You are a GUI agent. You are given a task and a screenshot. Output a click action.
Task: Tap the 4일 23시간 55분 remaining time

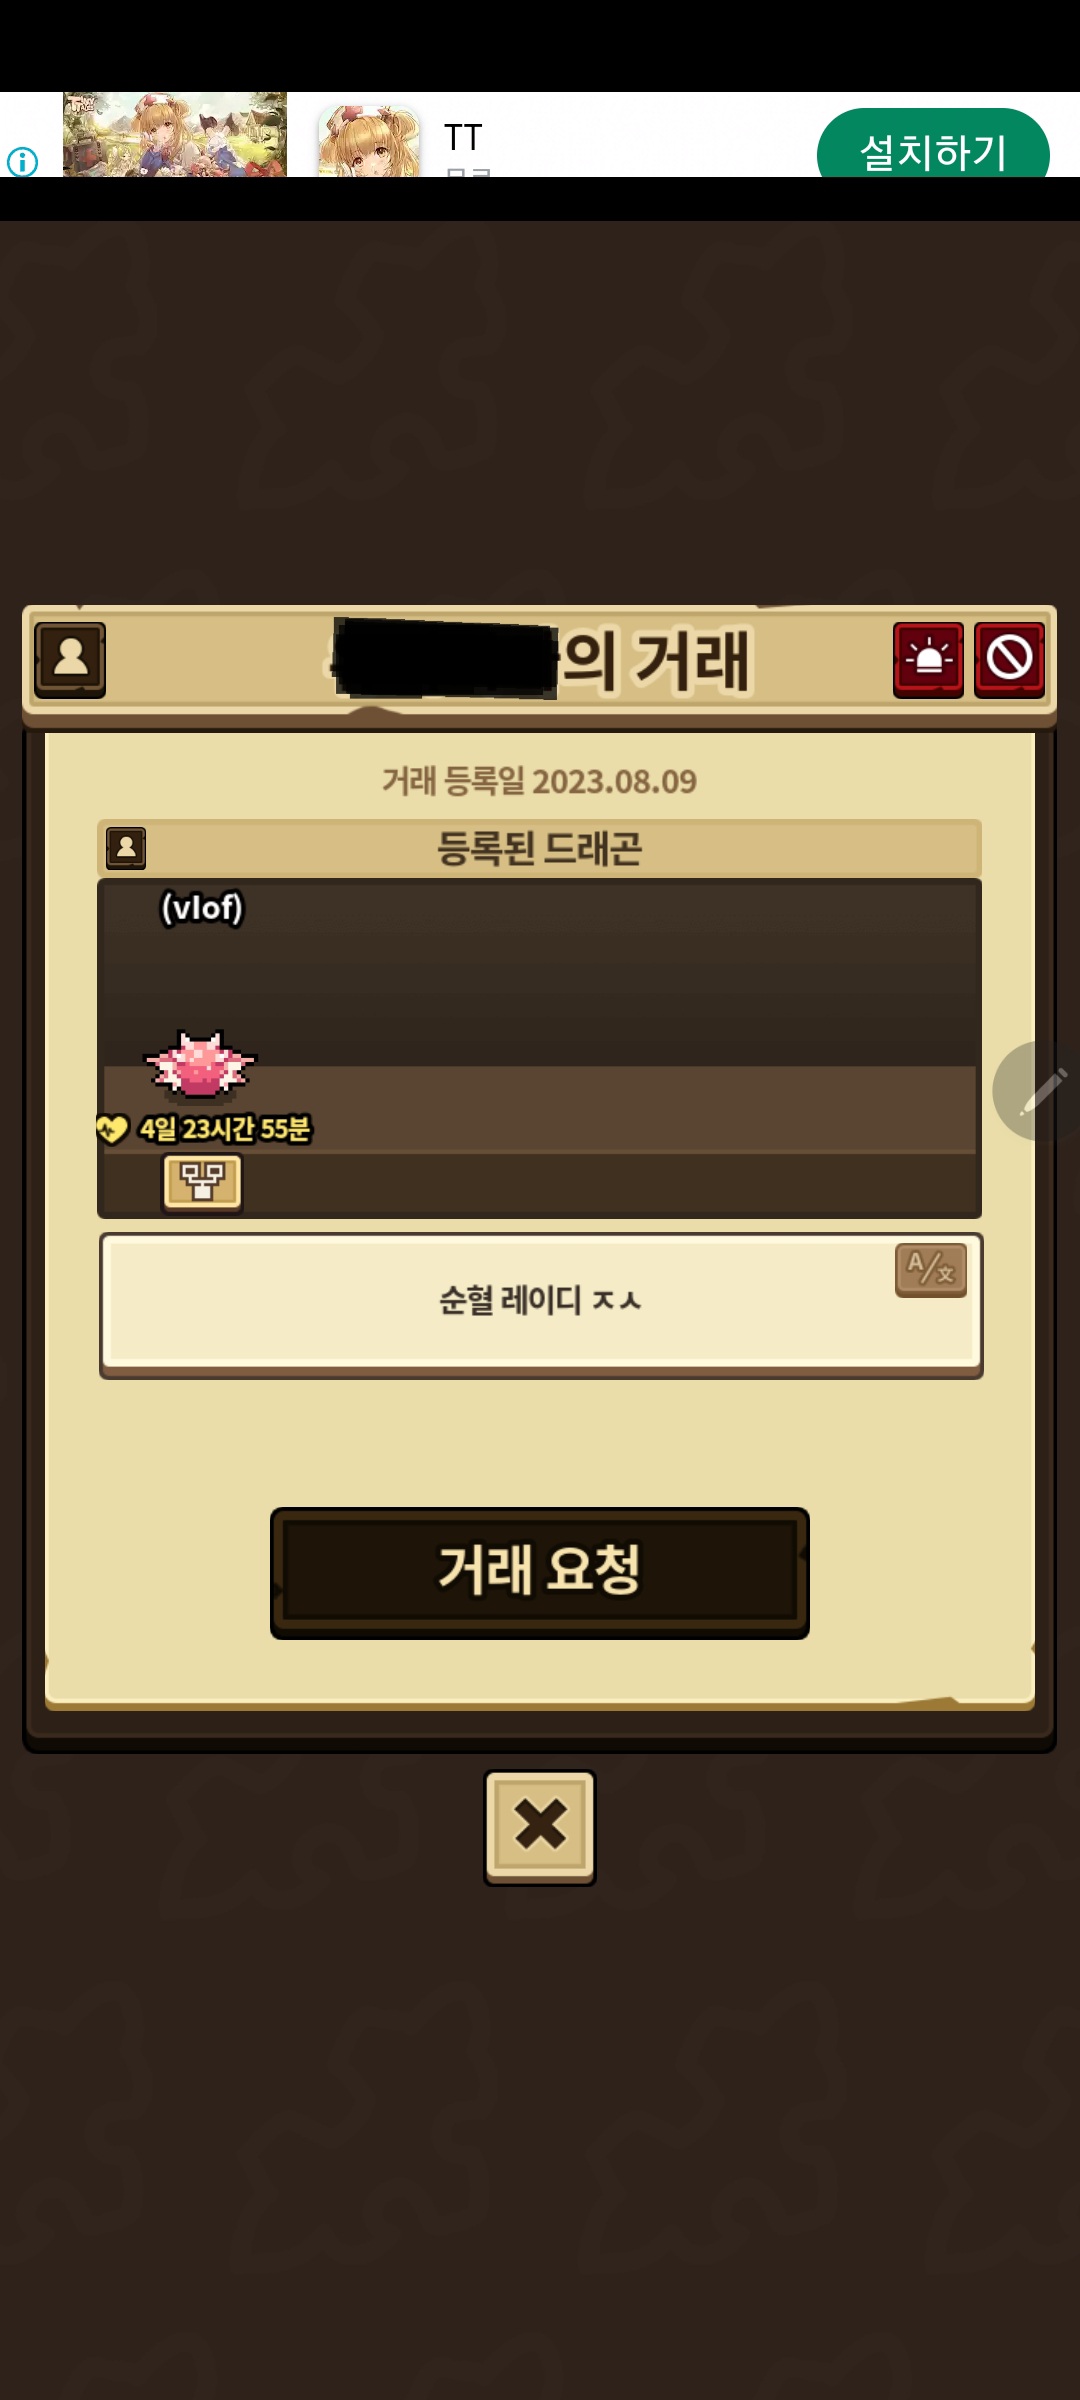pos(225,1129)
